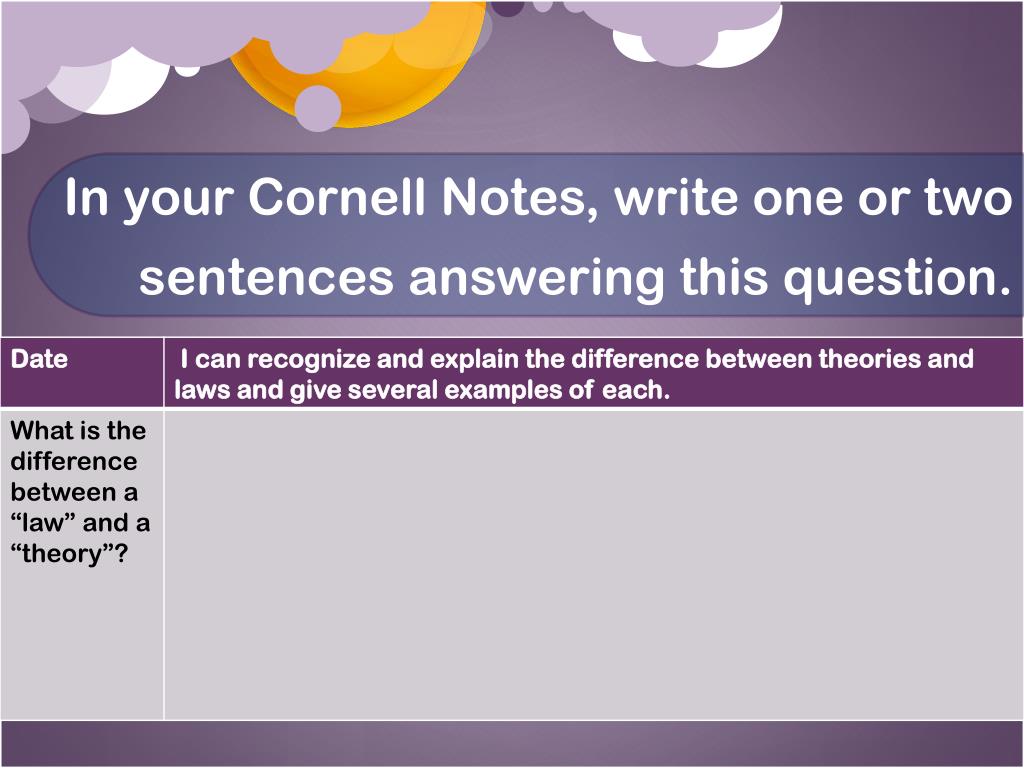The height and width of the screenshot is (768, 1024).
Task: Click the empty gray notes answer area
Action: [x=593, y=565]
